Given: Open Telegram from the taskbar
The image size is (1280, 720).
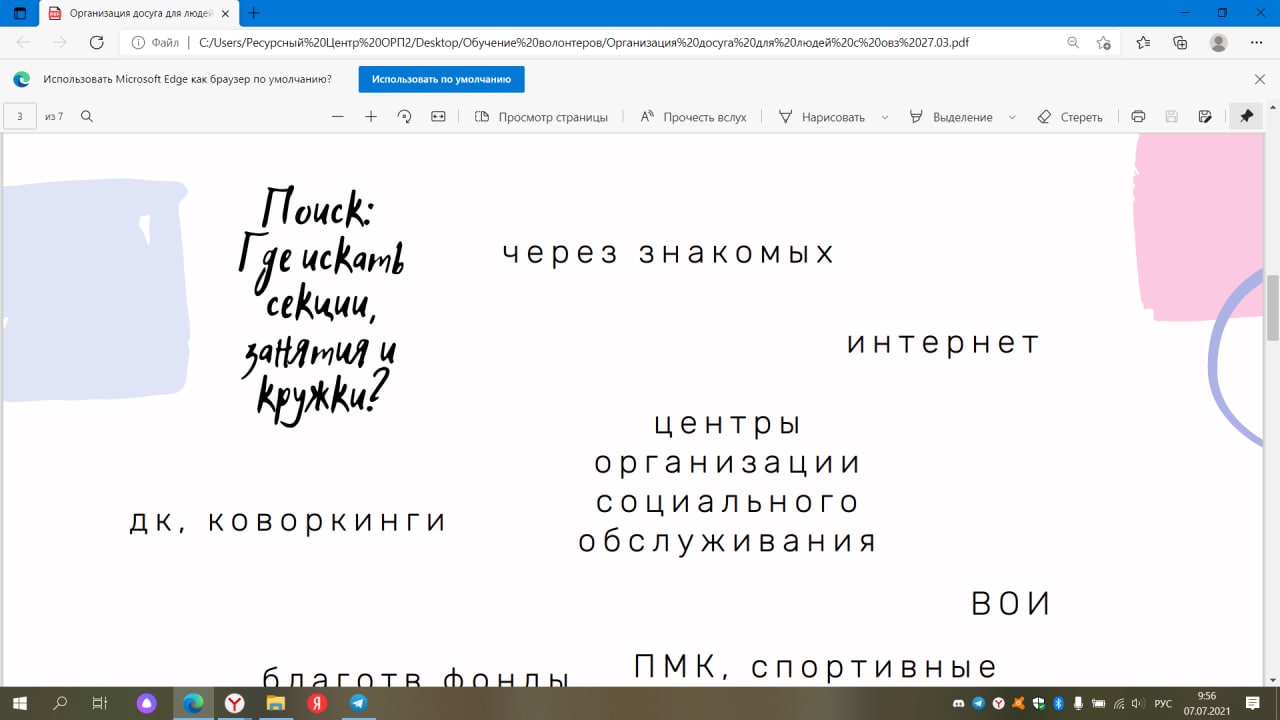Looking at the screenshot, I should coord(358,703).
